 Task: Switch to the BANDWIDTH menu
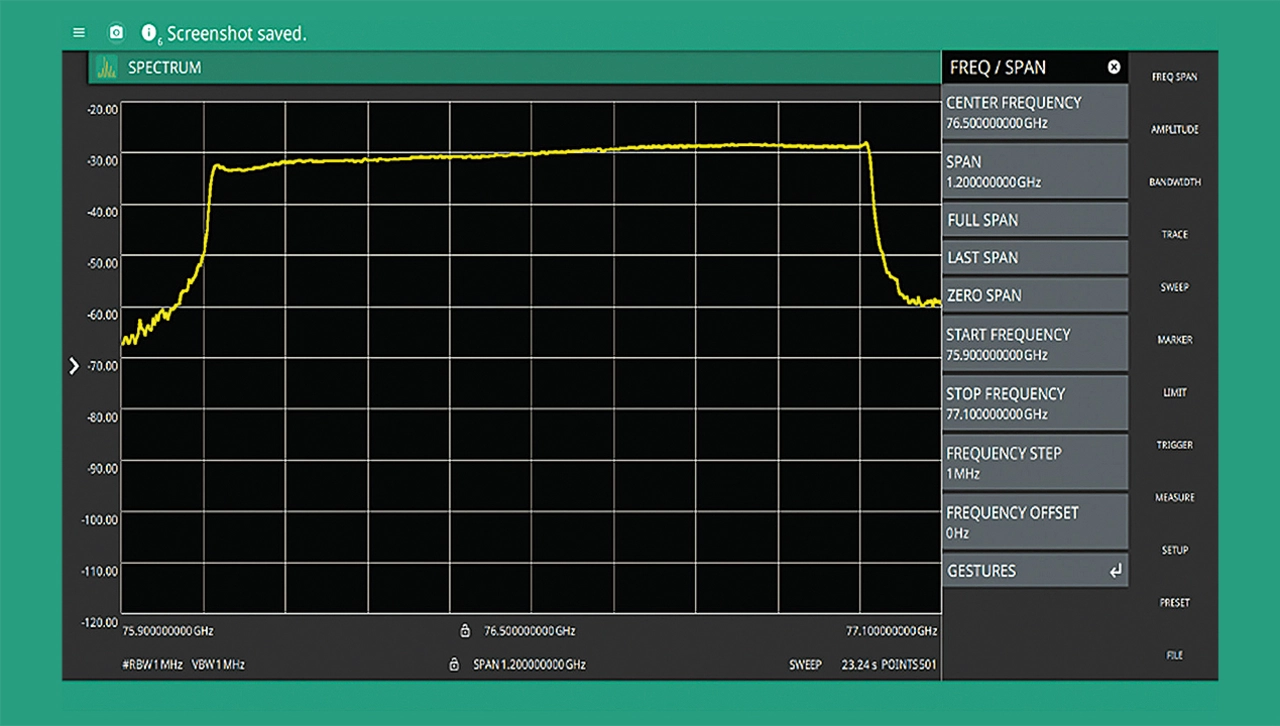1174,182
